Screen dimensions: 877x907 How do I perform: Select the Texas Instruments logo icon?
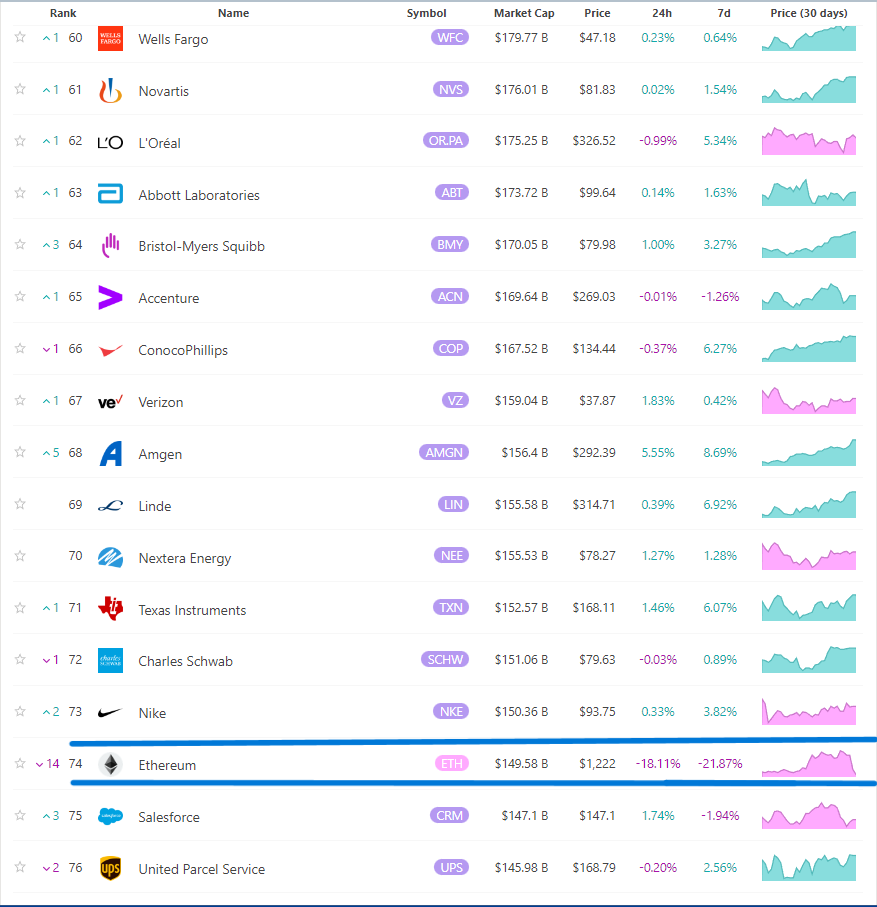tap(110, 609)
